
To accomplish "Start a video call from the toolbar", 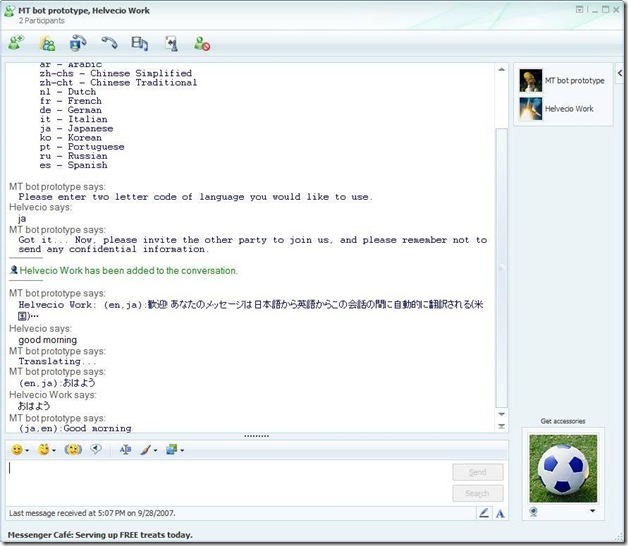I will coord(78,43).
